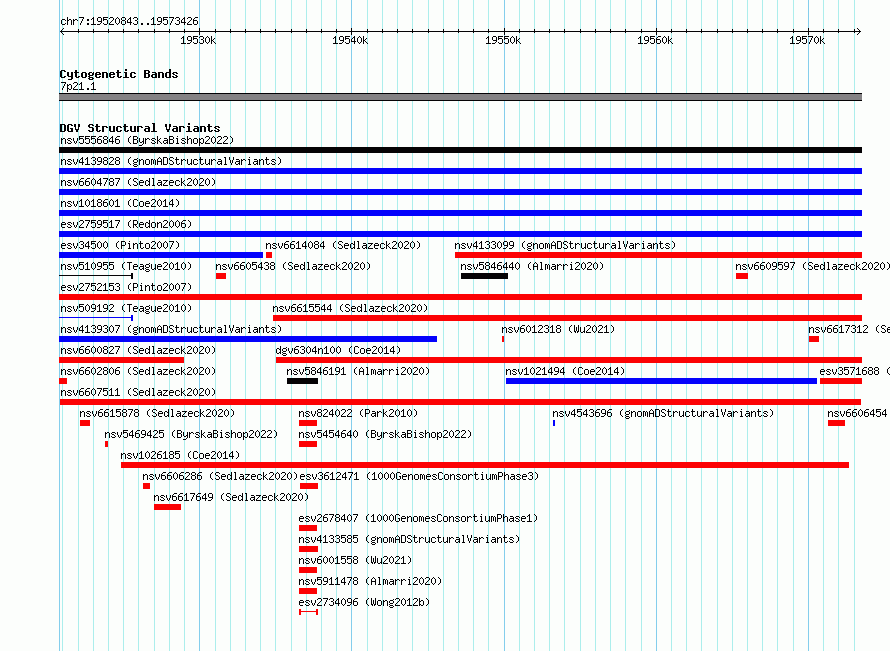Open nsv5454640 (ByrskaBishop2022) variant
890x651 pixels.
385,434
